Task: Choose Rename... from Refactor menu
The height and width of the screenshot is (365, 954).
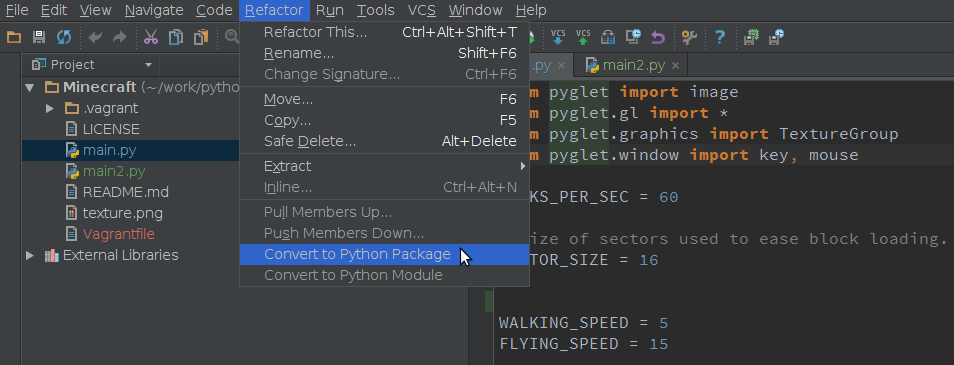Action: pyautogui.click(x=385, y=54)
